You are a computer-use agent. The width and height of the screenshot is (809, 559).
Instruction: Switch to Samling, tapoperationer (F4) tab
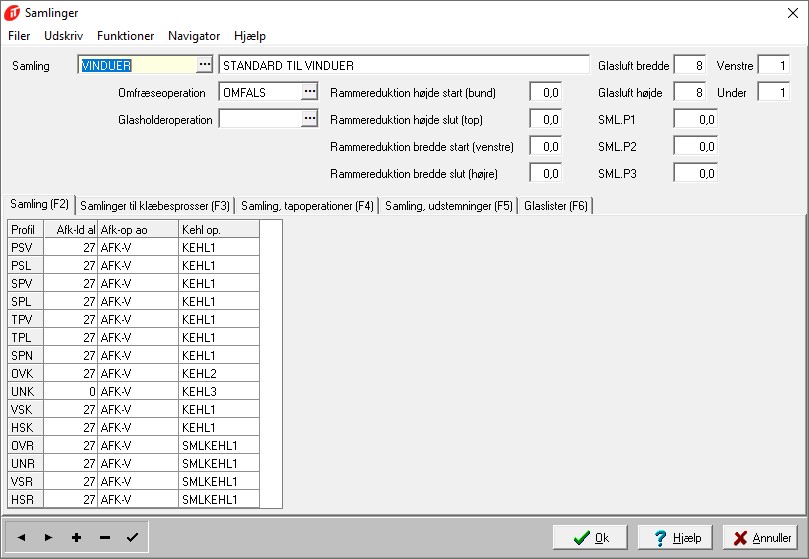pos(307,206)
